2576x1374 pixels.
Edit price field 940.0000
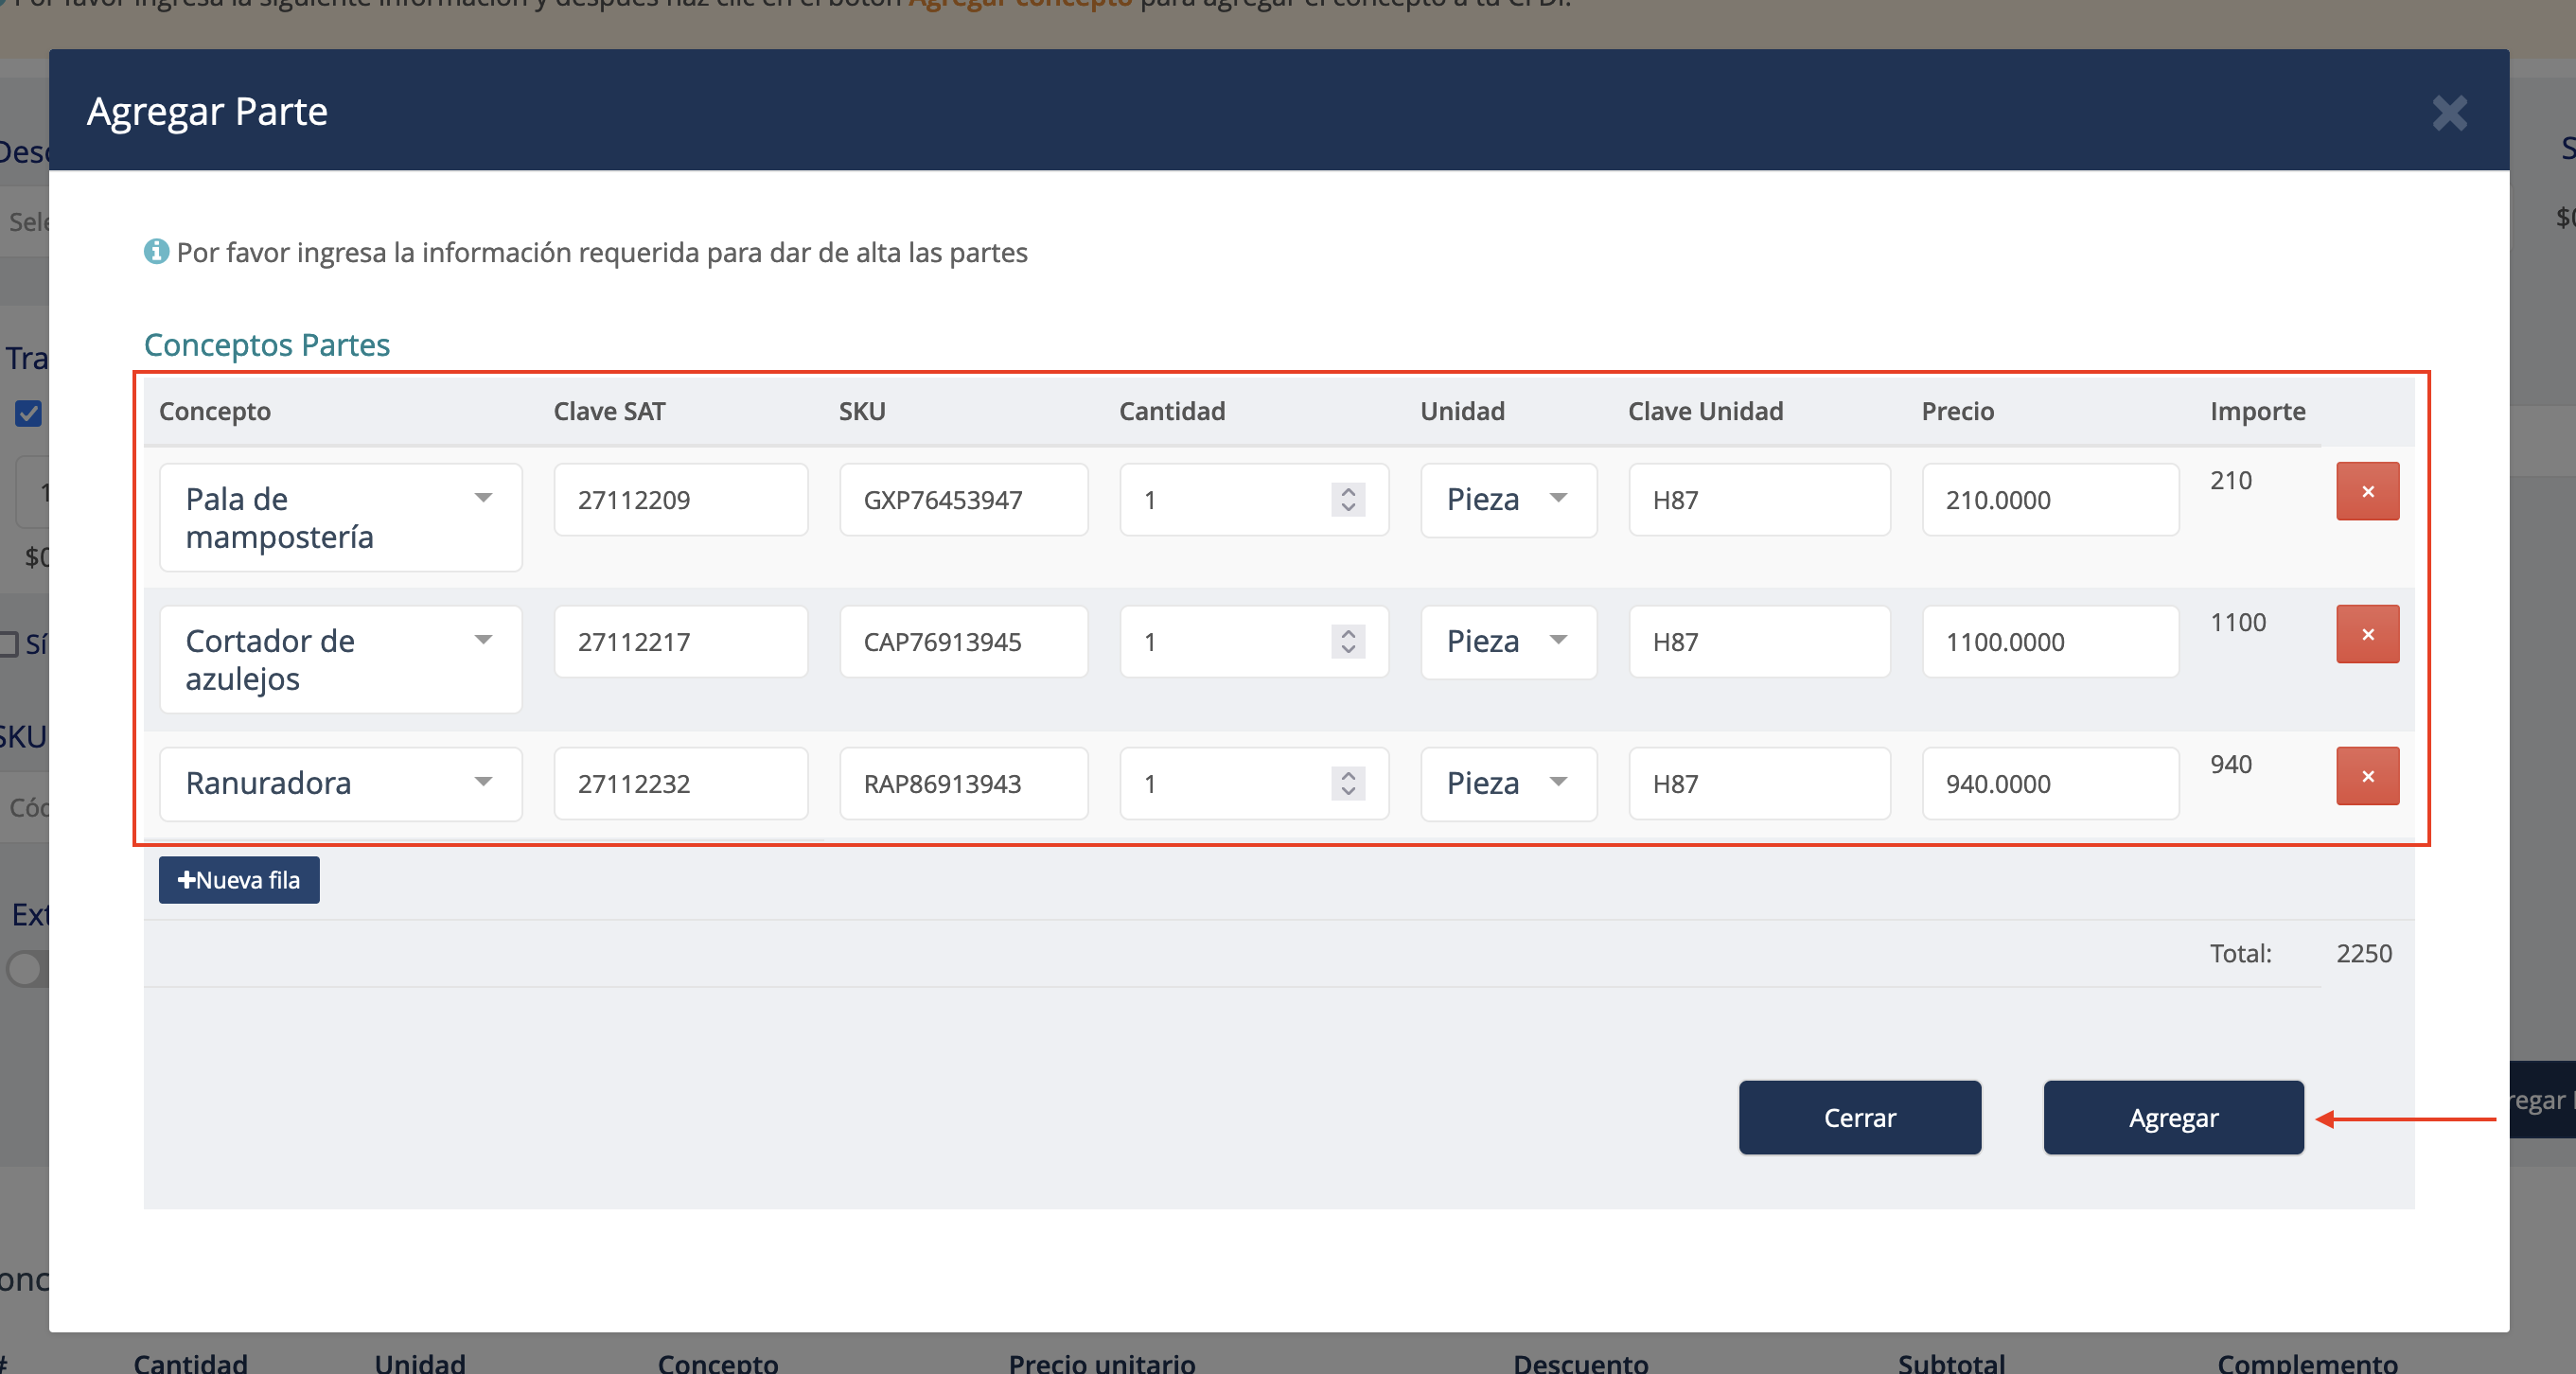[x=2050, y=783]
